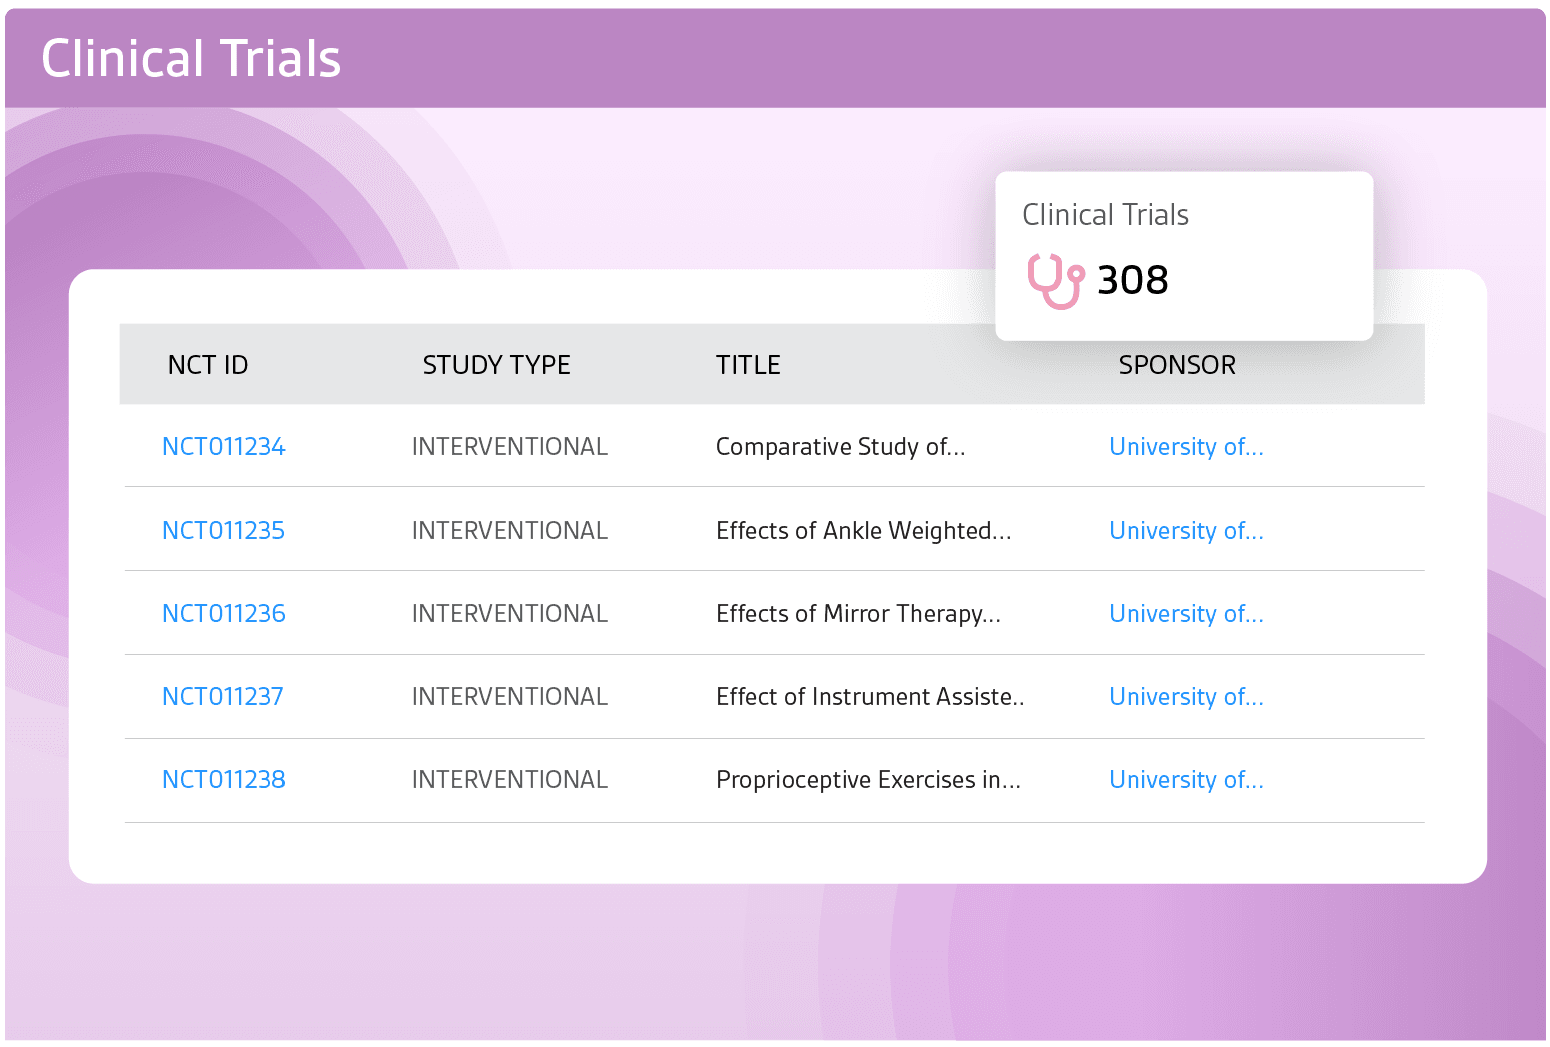Click the pink stethoscope icon
The height and width of the screenshot is (1047, 1550).
pyautogui.click(x=1056, y=281)
